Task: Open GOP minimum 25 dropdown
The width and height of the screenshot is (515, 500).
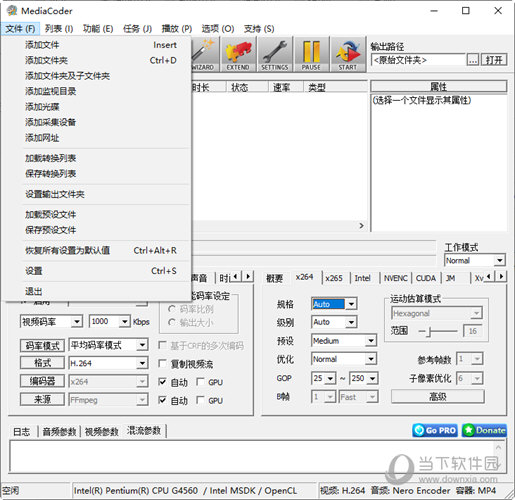Action: [x=330, y=378]
